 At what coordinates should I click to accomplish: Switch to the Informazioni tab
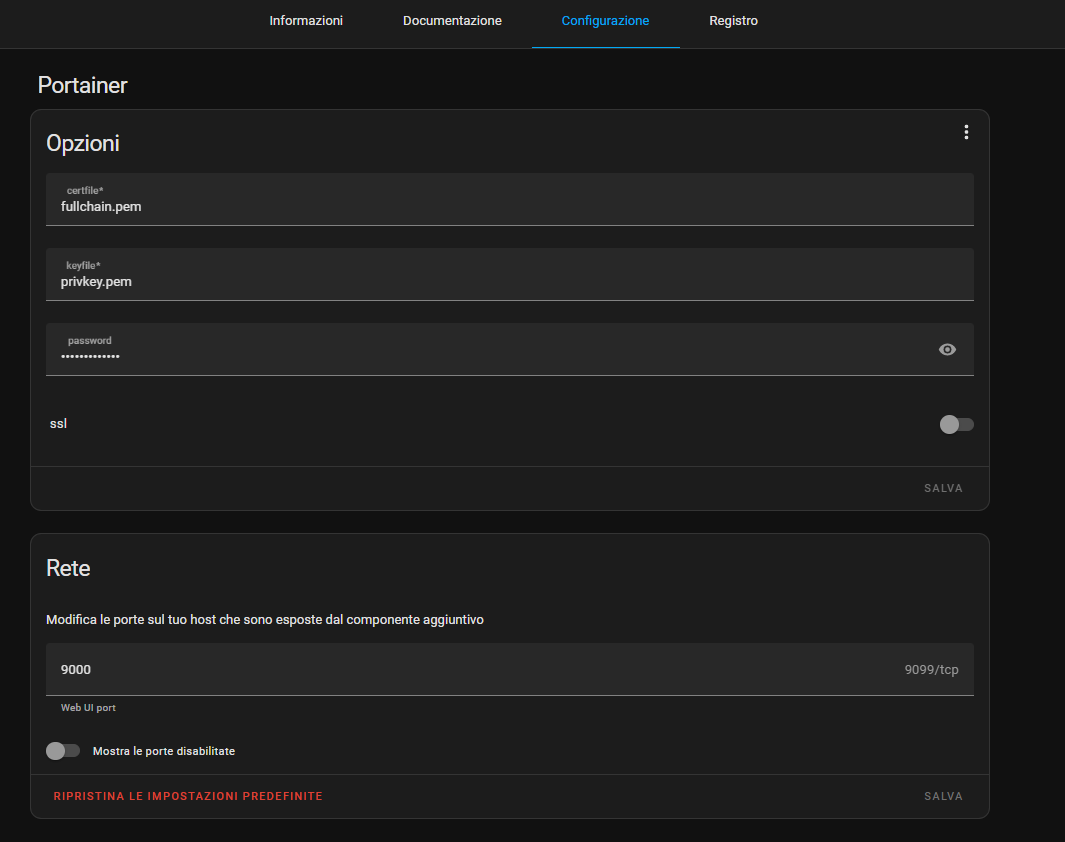(x=306, y=20)
